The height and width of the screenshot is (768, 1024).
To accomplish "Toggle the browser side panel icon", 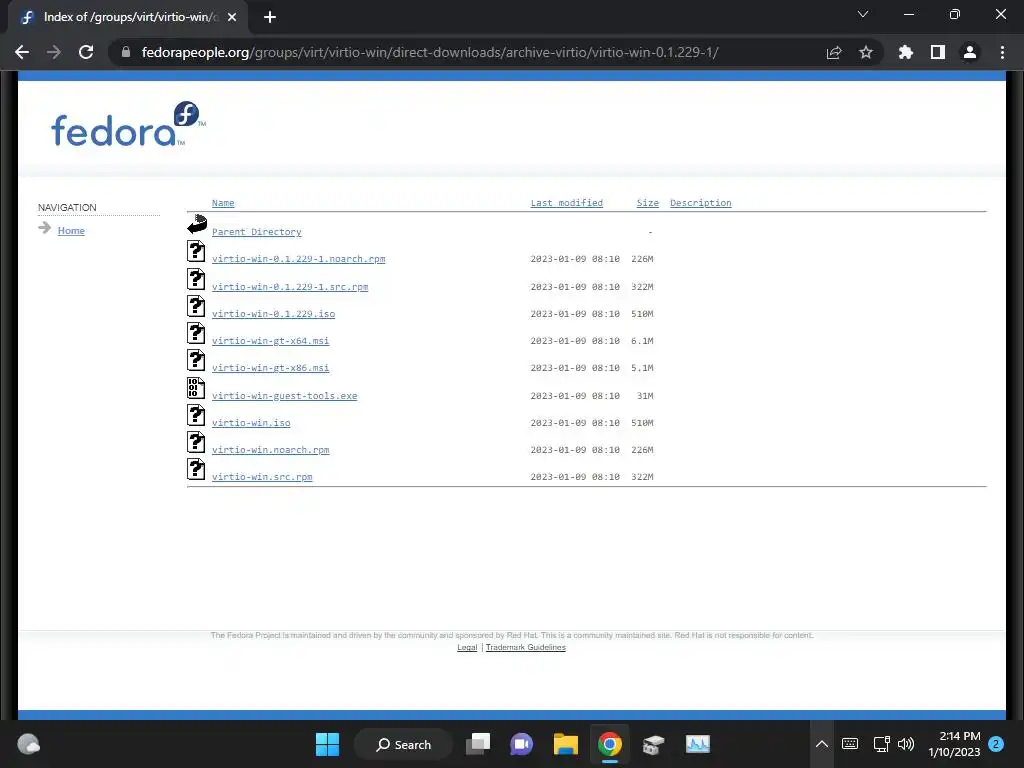I will click(x=938, y=52).
